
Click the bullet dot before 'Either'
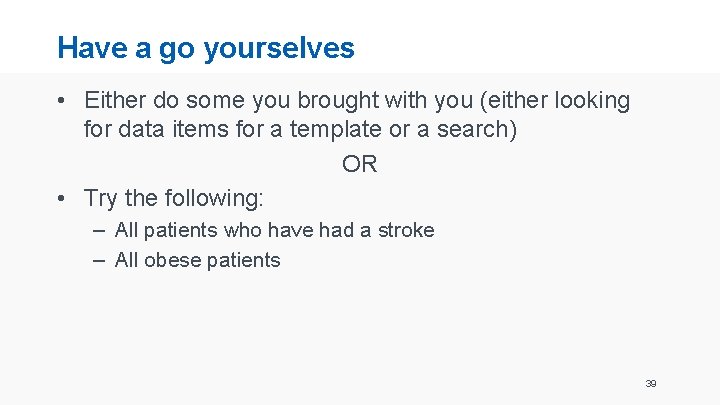tap(62, 101)
